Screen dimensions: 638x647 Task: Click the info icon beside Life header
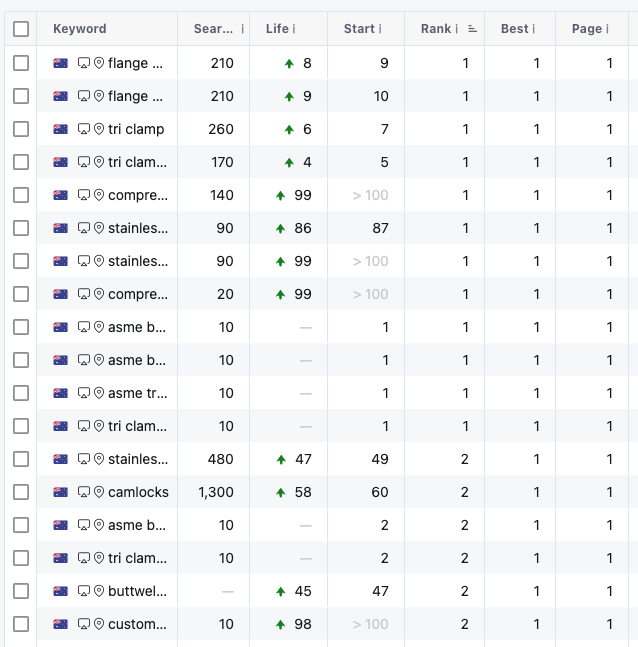[x=294, y=29]
